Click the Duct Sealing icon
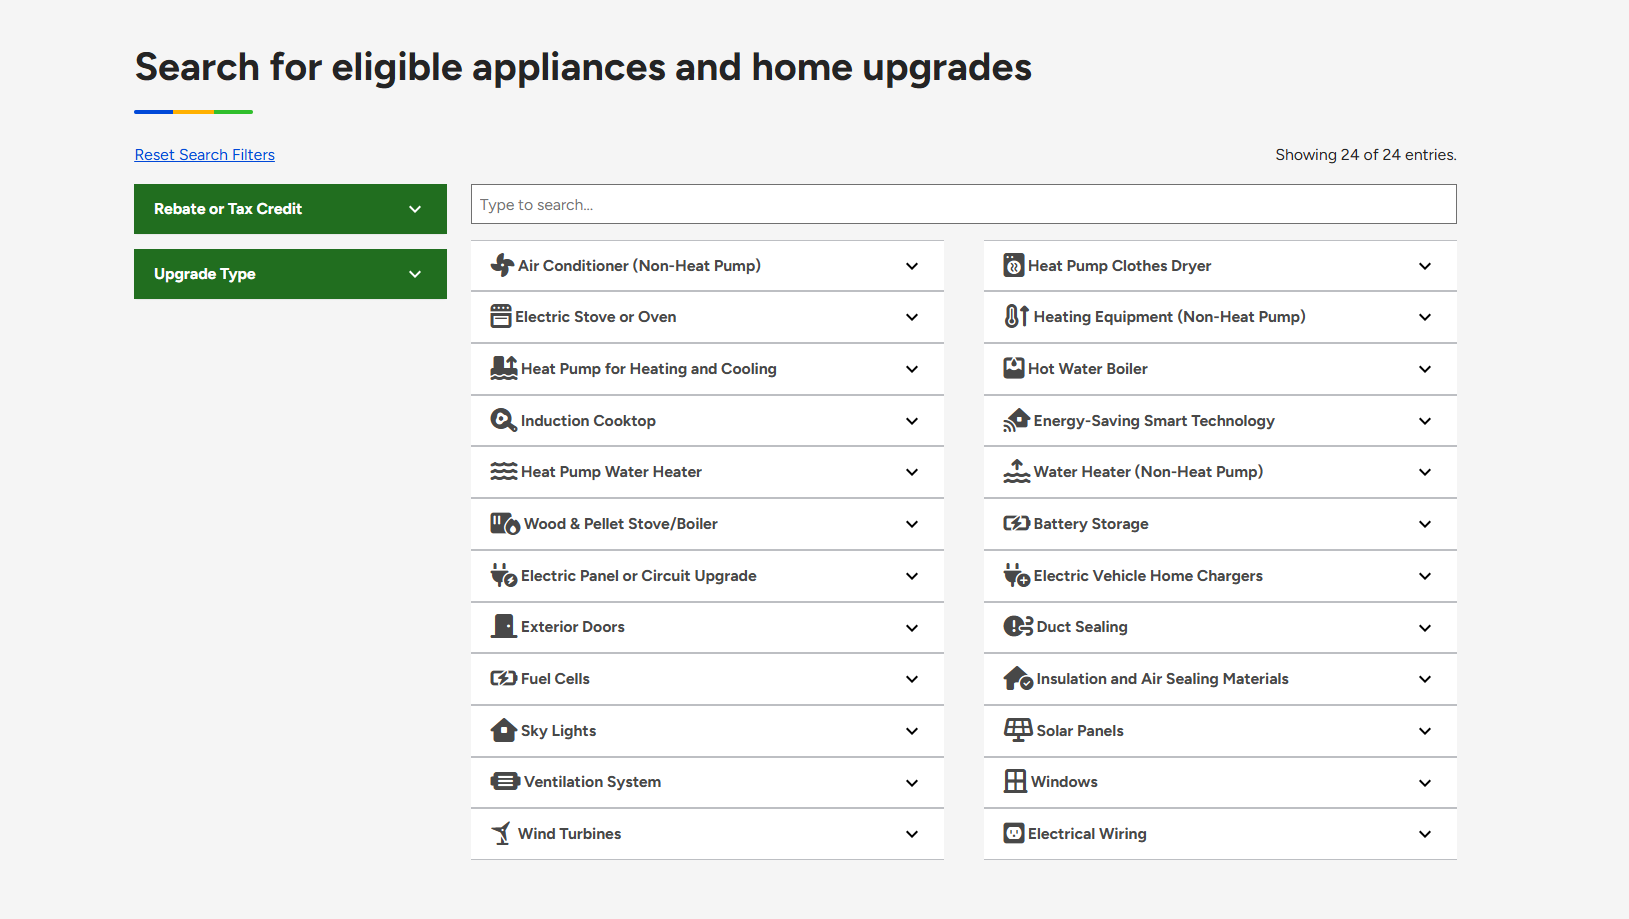1629x919 pixels. point(1018,626)
